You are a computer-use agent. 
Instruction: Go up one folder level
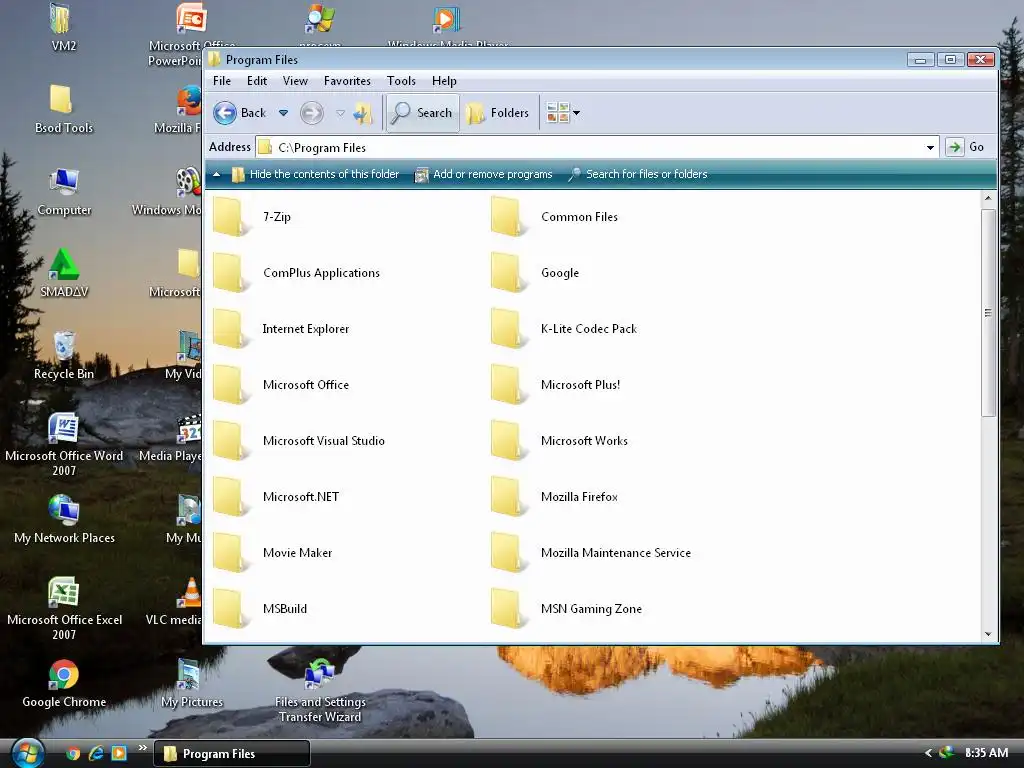pyautogui.click(x=362, y=113)
